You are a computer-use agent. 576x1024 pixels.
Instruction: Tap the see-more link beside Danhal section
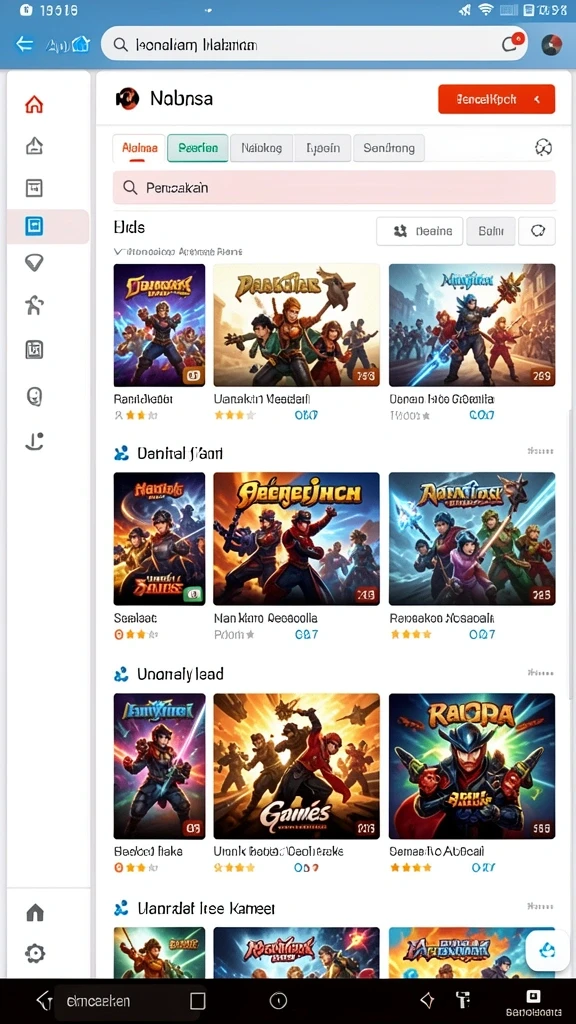point(540,451)
